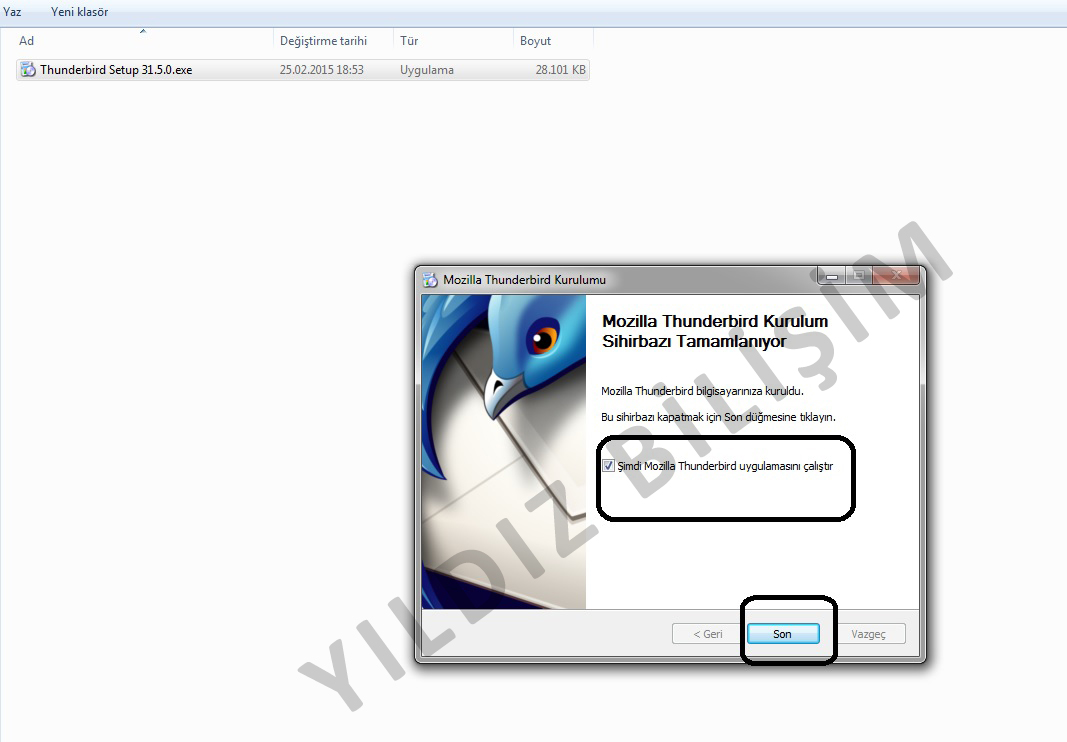Close the Mozilla Thunderbird Kurulumu window
This screenshot has height=742, width=1067.
tap(896, 275)
